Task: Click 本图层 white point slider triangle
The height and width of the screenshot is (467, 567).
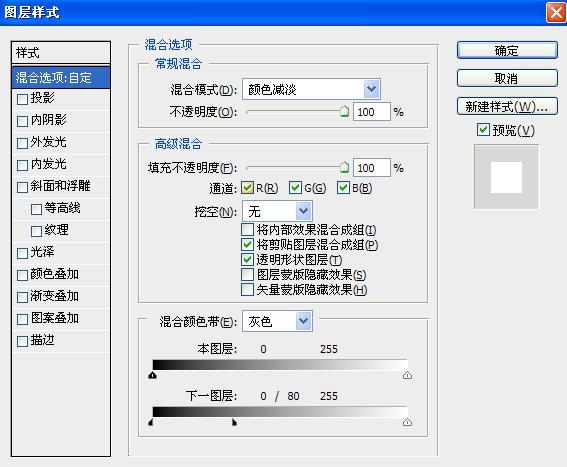Action: pyautogui.click(x=408, y=375)
